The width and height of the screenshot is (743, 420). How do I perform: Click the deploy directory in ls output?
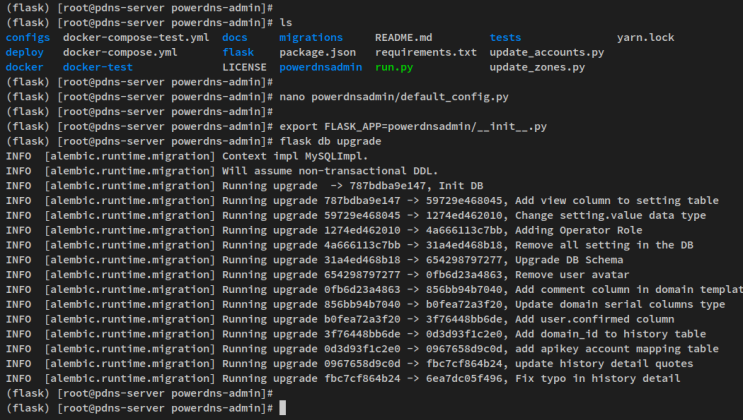coord(24,52)
